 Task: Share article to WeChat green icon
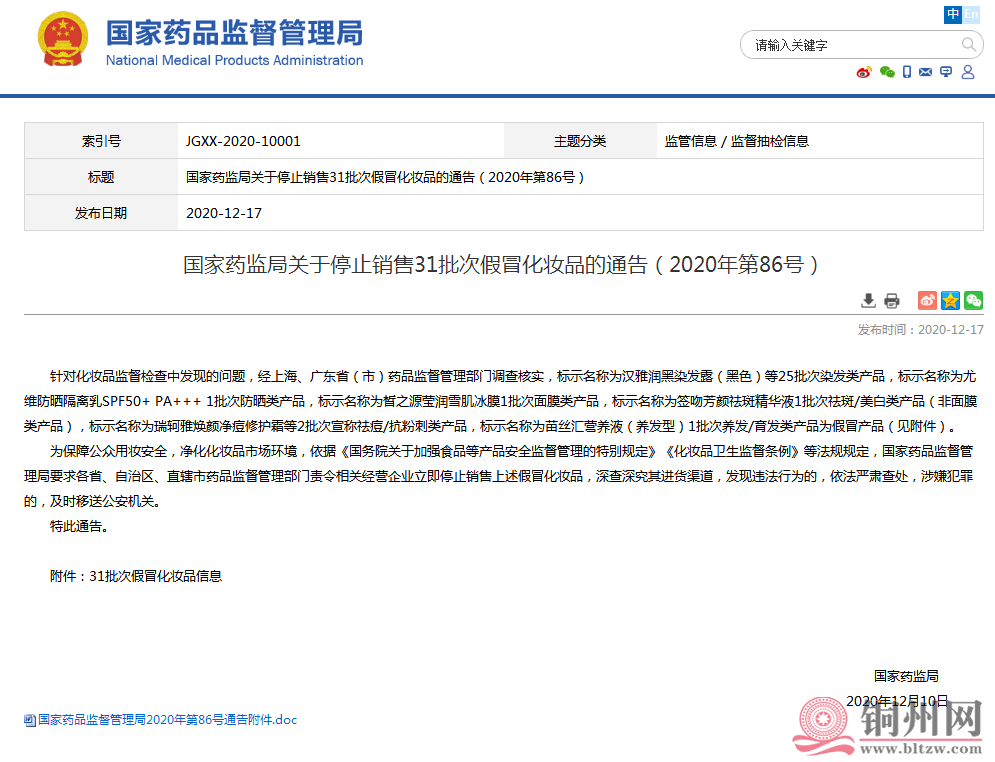pos(973,300)
